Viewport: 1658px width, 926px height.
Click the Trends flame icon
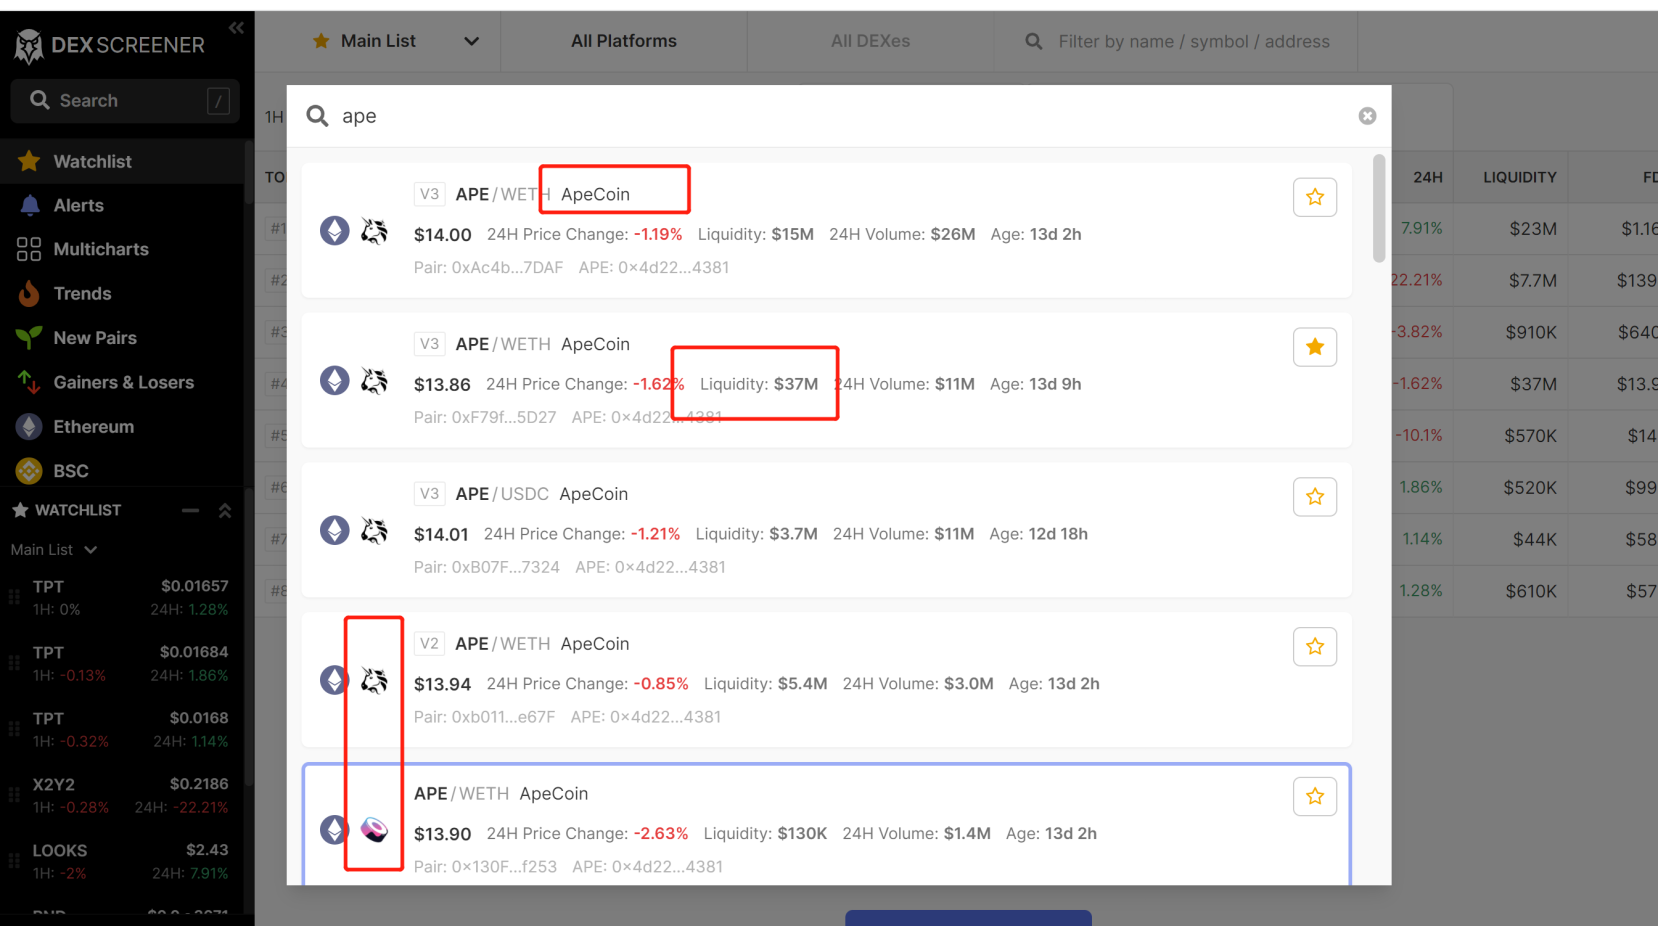tap(29, 293)
